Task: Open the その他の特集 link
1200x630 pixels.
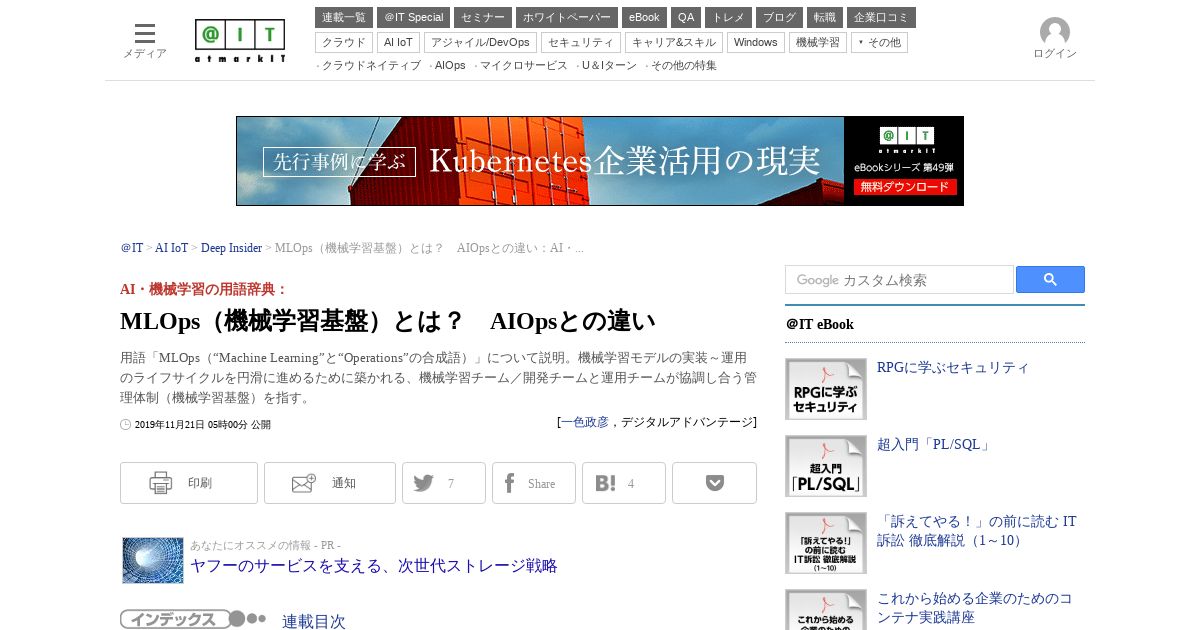Action: point(684,65)
